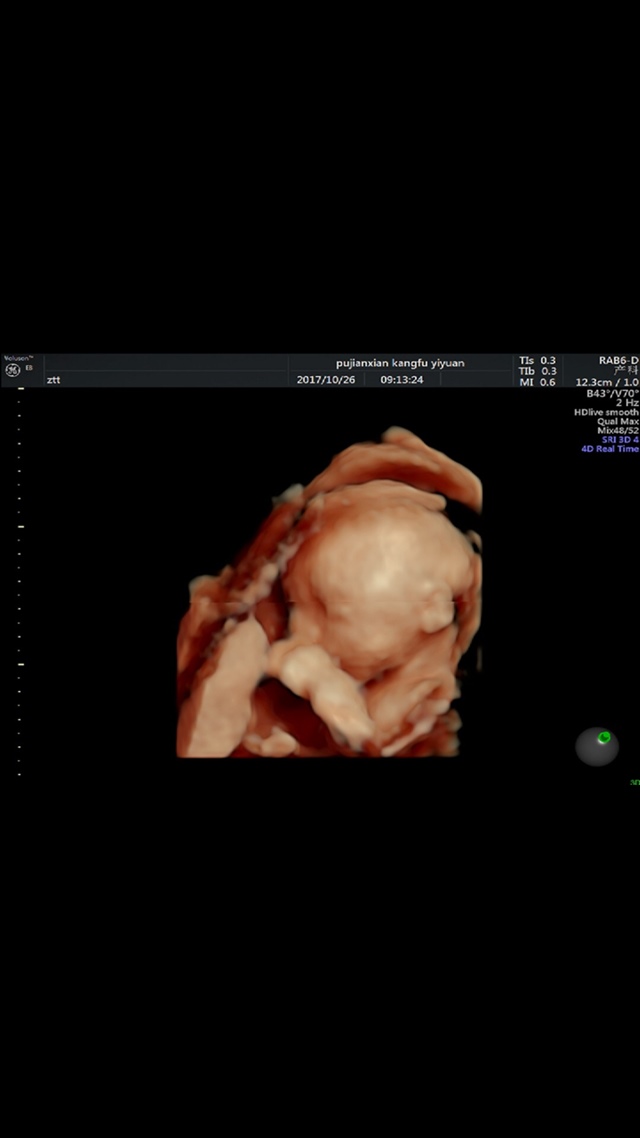This screenshot has height=1138, width=640.
Task: Click the green light-source dot on the sphere
Action: 604,737
